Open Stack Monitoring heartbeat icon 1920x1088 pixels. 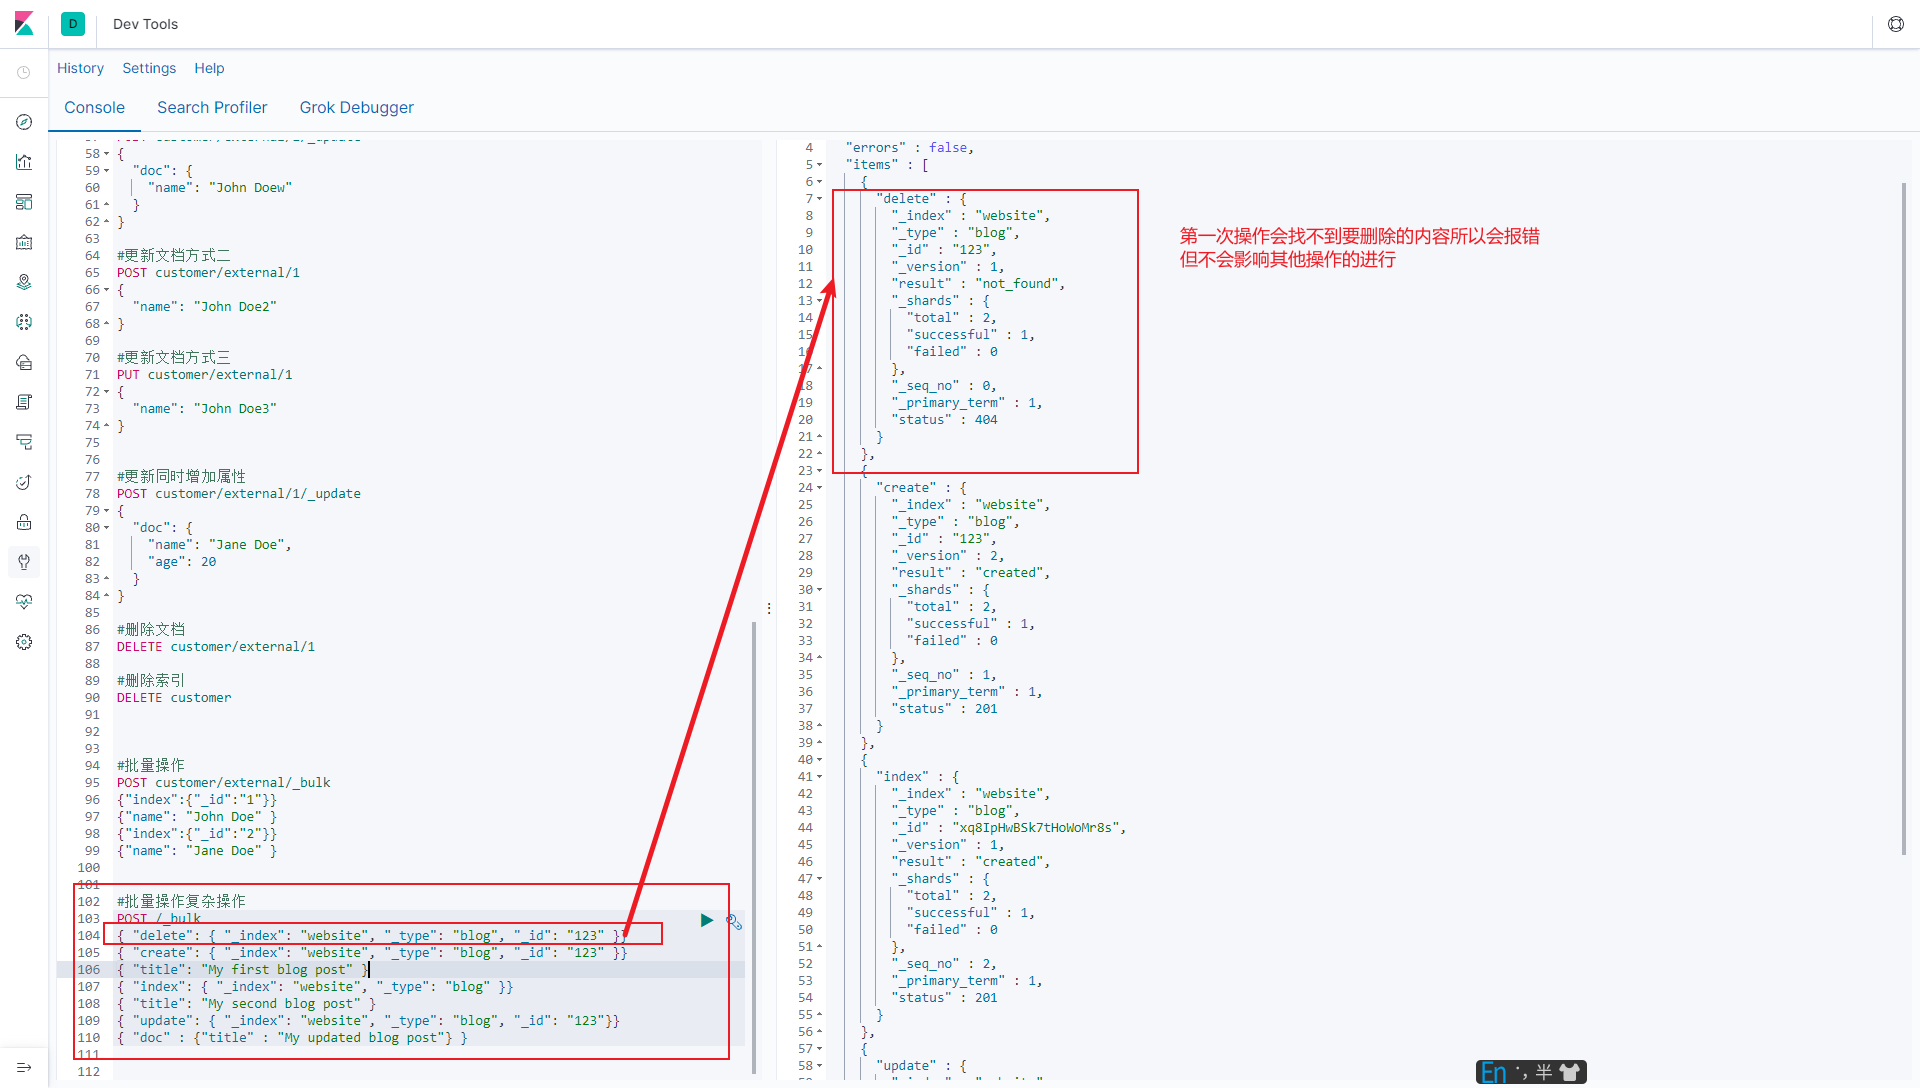pyautogui.click(x=24, y=602)
